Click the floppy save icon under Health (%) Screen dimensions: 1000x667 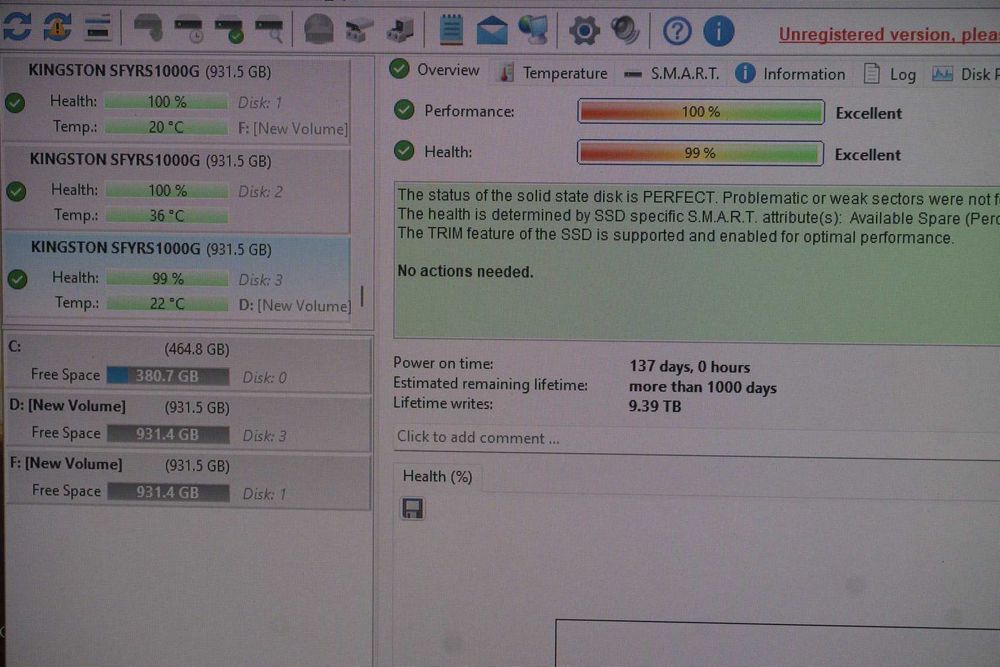tap(413, 508)
